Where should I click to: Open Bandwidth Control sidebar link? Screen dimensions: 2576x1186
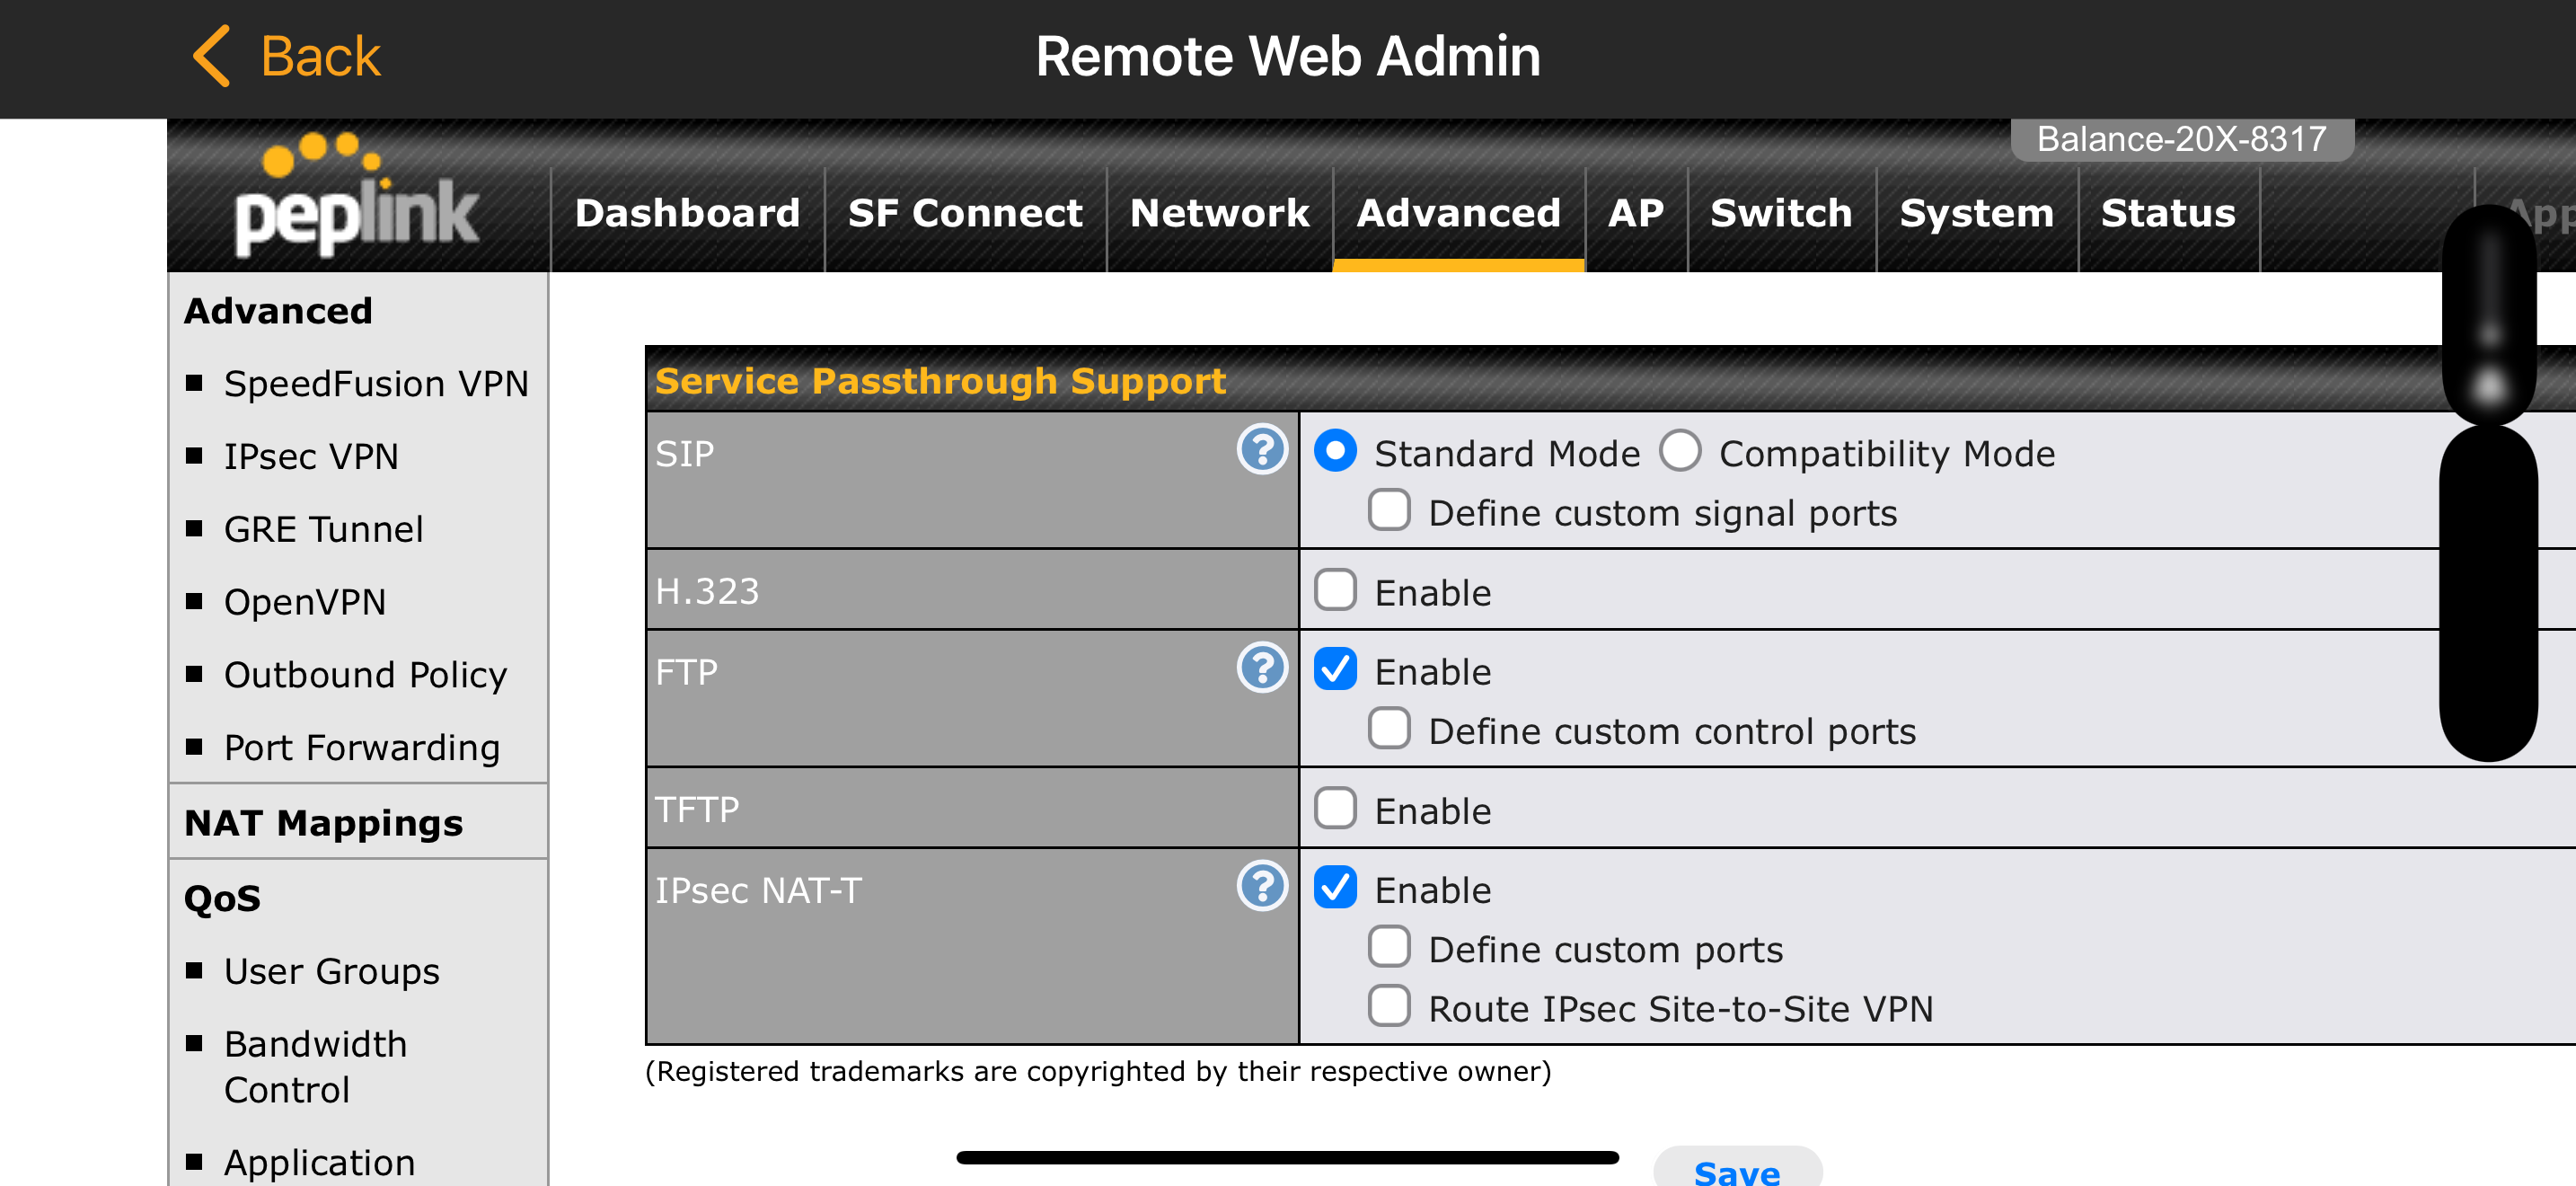click(315, 1067)
